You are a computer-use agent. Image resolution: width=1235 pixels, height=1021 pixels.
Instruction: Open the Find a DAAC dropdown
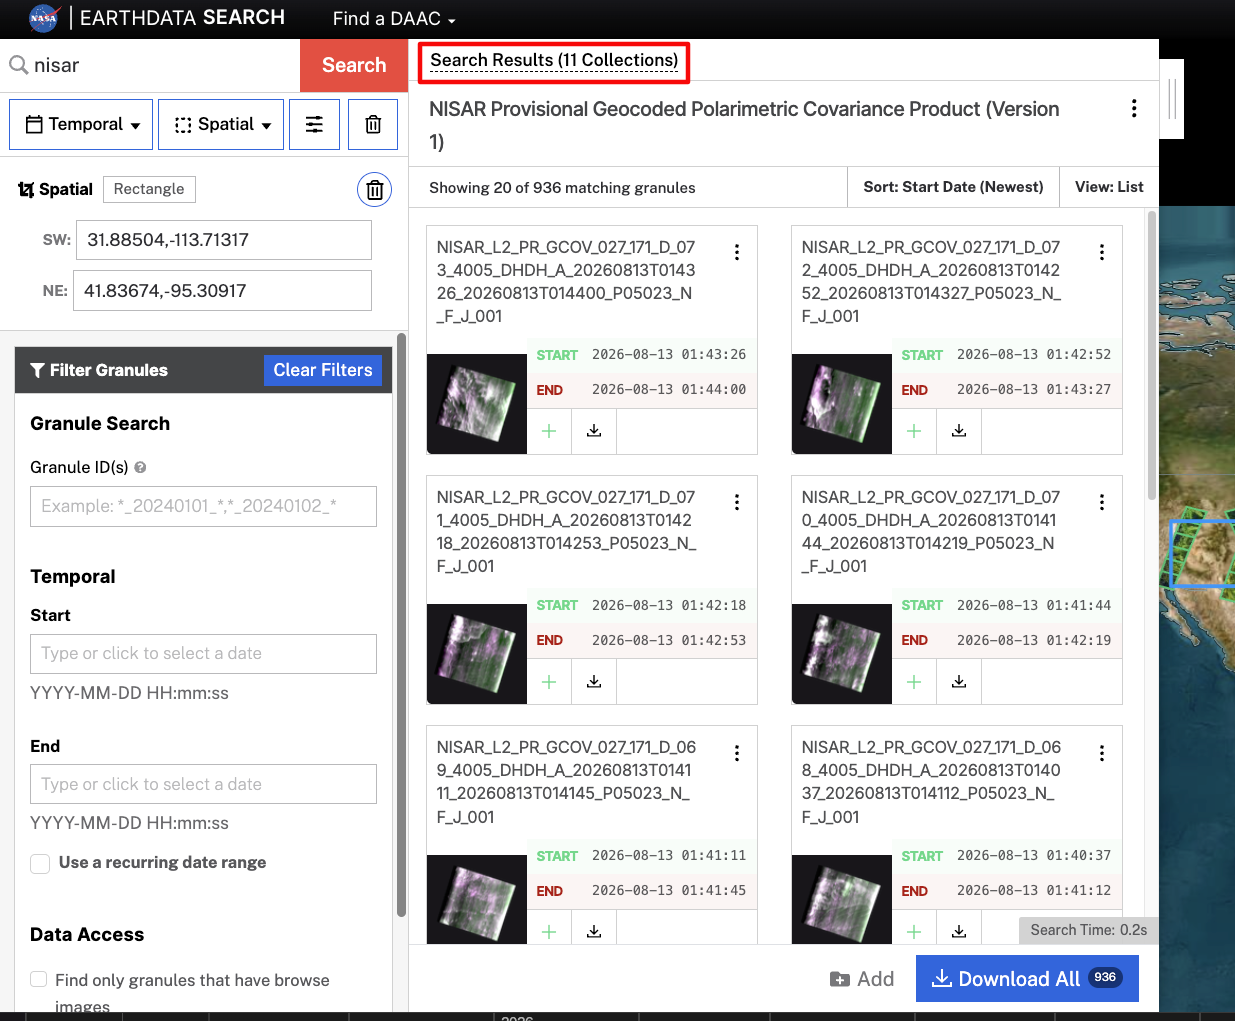[x=394, y=19]
